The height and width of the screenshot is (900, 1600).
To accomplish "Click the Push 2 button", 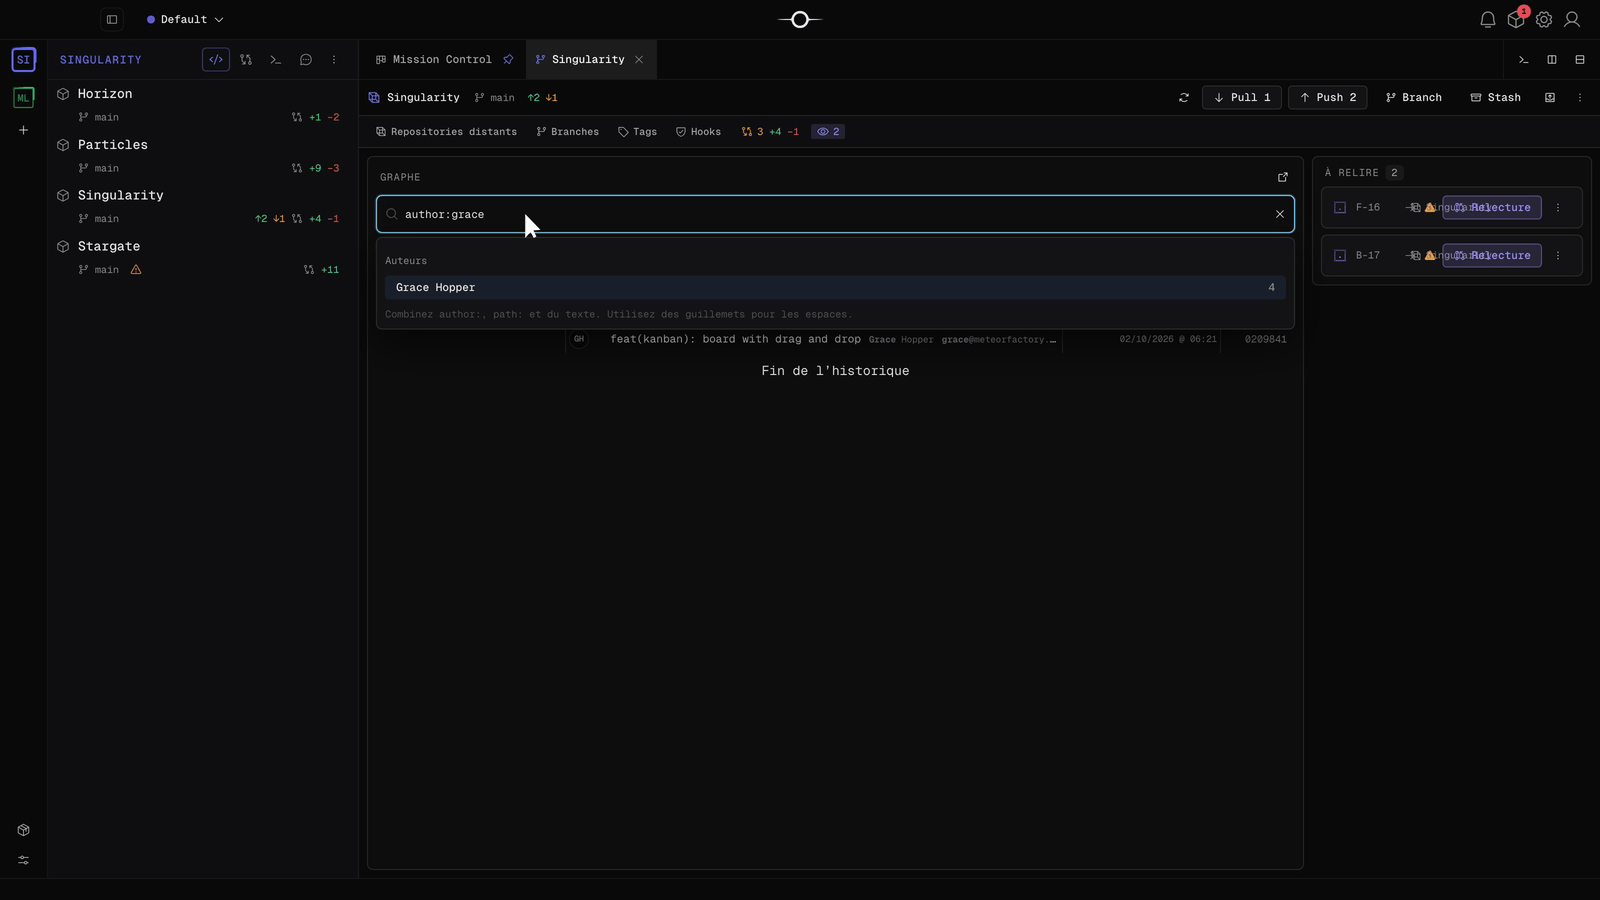I will [1328, 98].
